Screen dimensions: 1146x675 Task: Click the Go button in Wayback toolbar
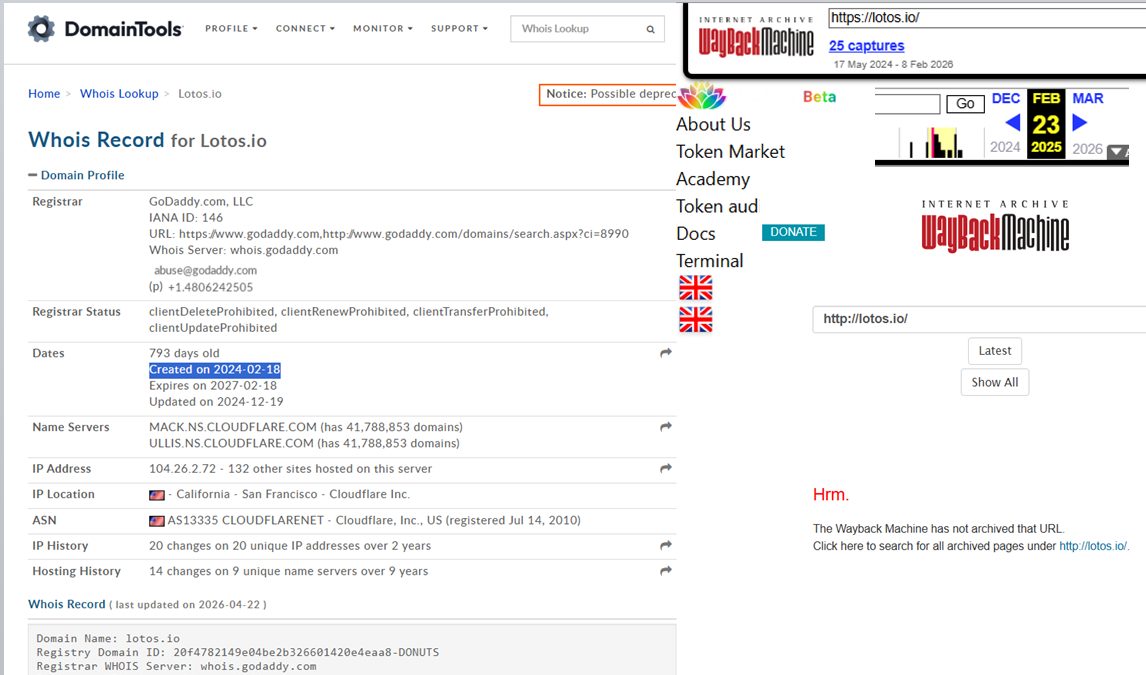(965, 104)
